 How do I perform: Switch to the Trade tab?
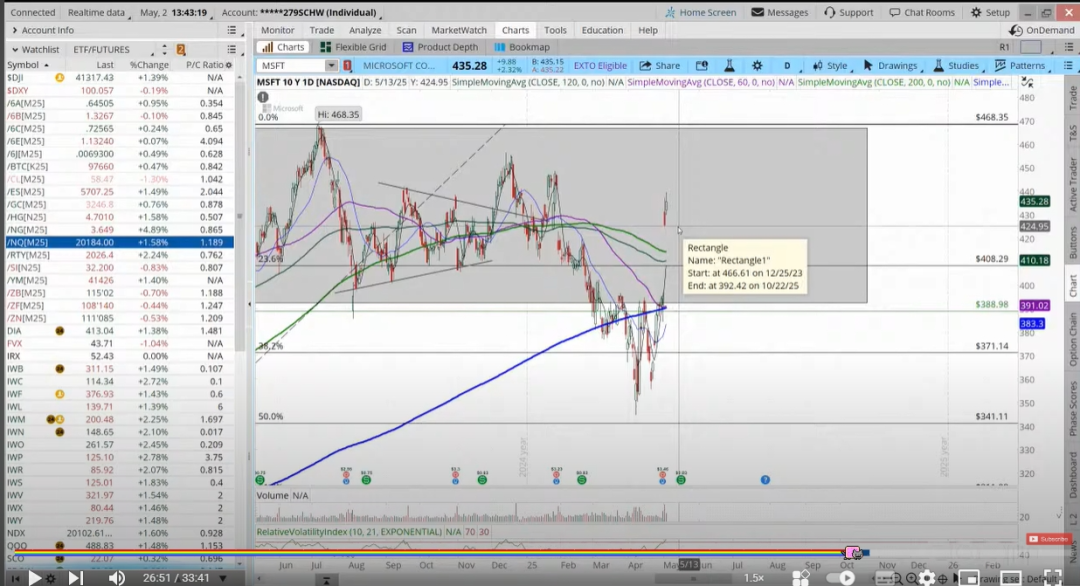[322, 30]
